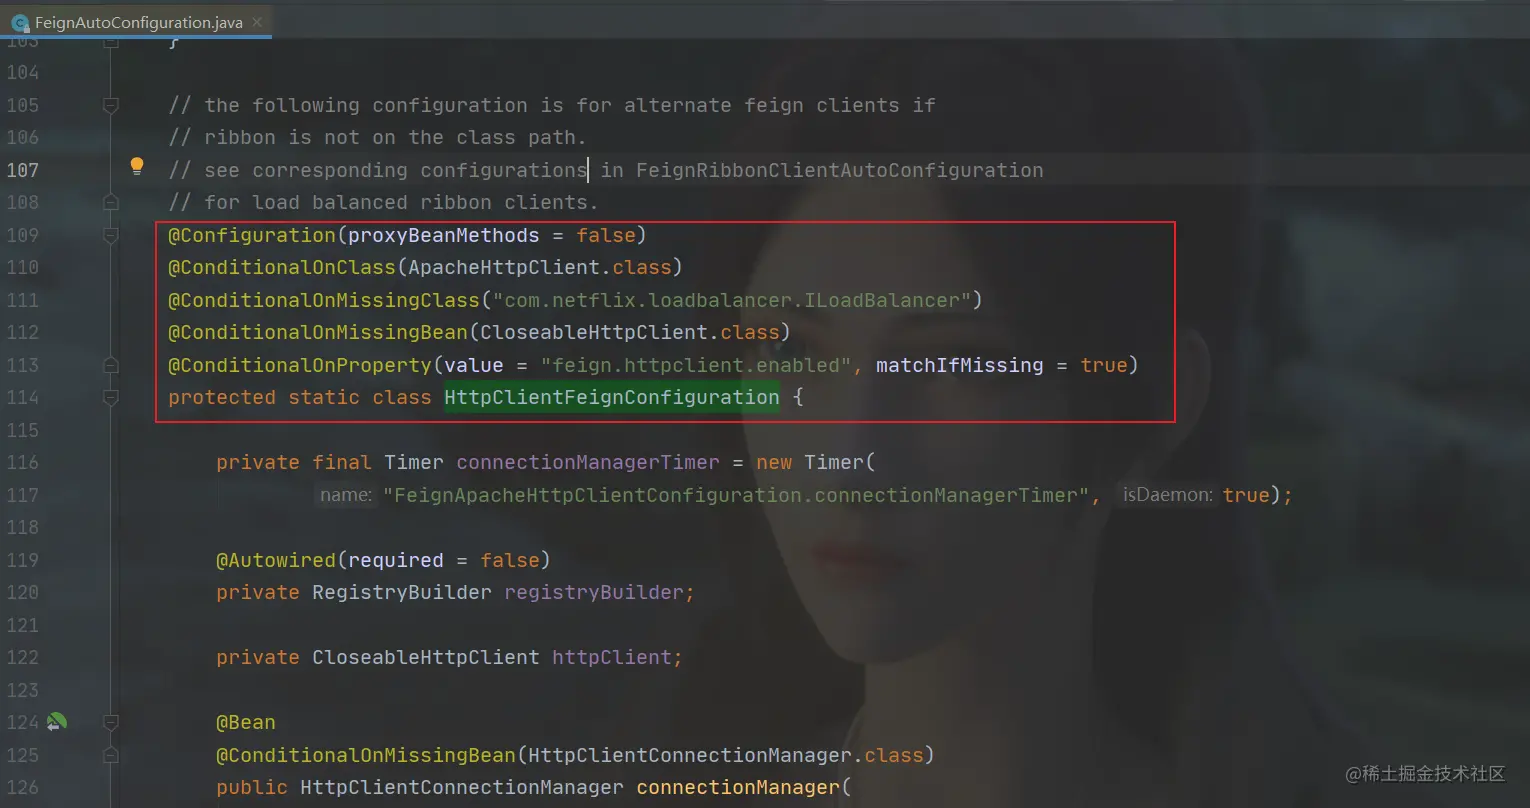This screenshot has width=1530, height=808.
Task: Click the 'name:' parameter hint on line 117
Action: click(x=346, y=495)
